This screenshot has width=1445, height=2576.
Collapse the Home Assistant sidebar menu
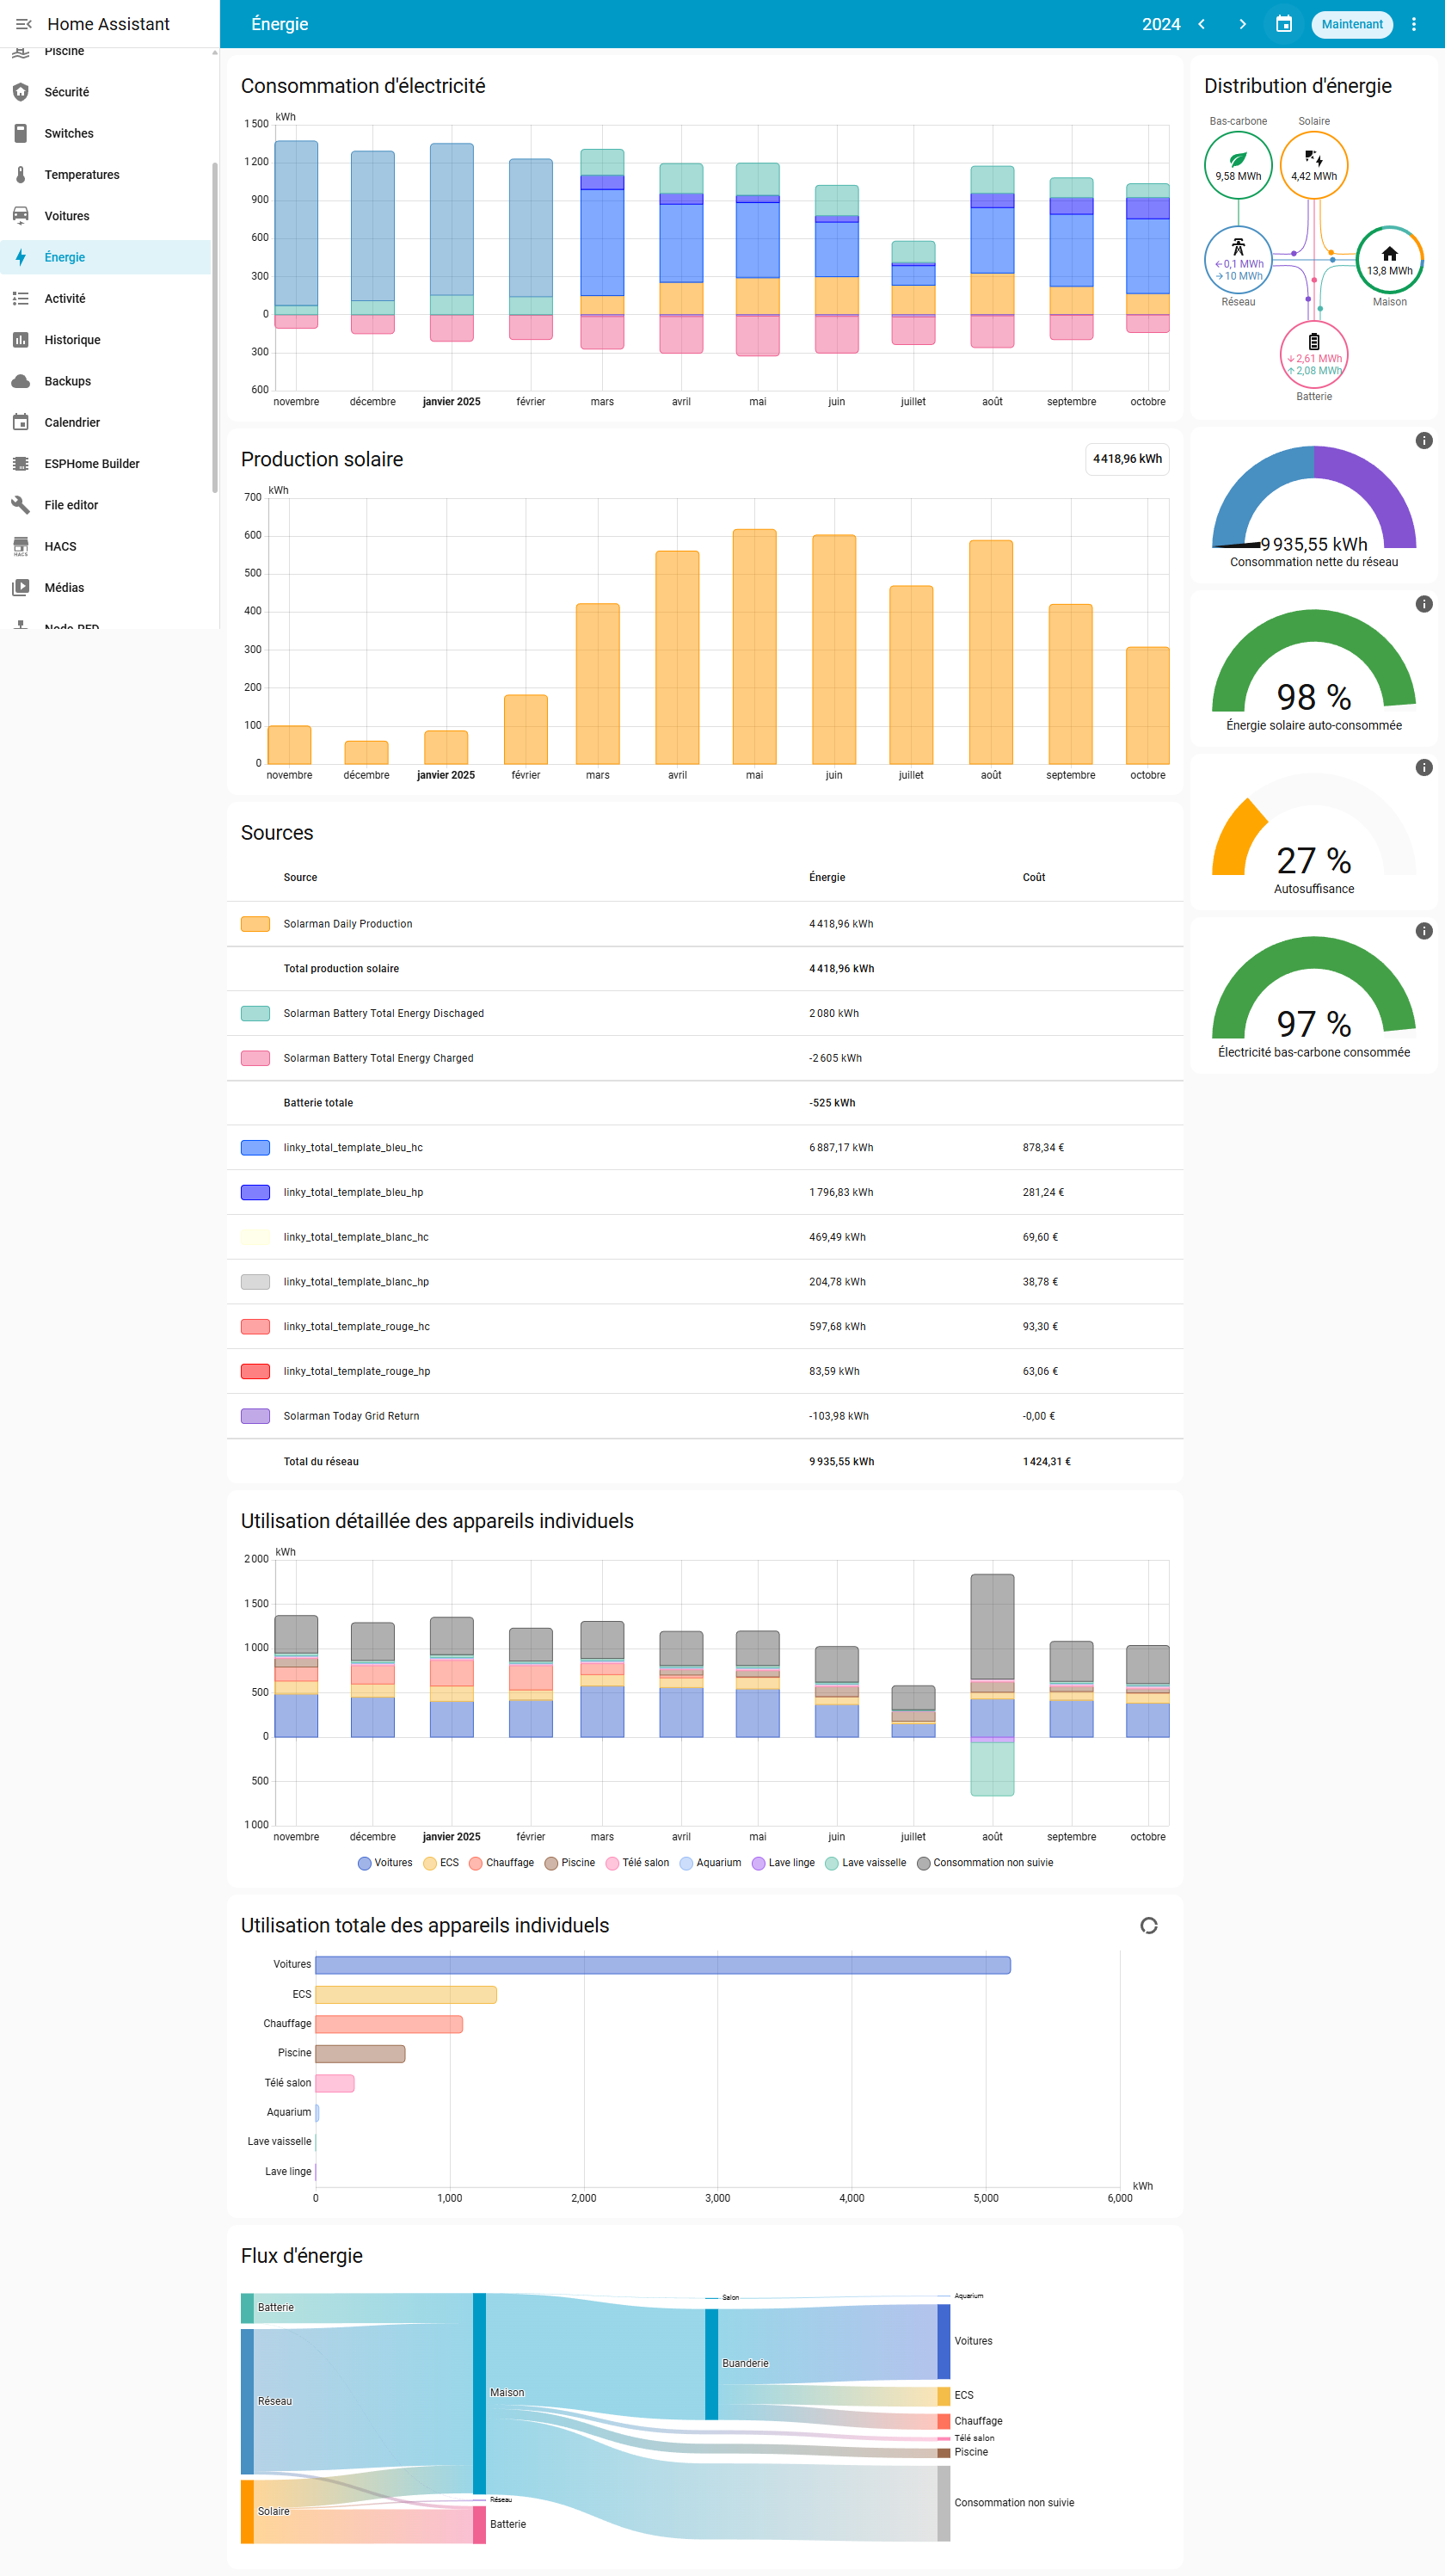click(x=23, y=24)
